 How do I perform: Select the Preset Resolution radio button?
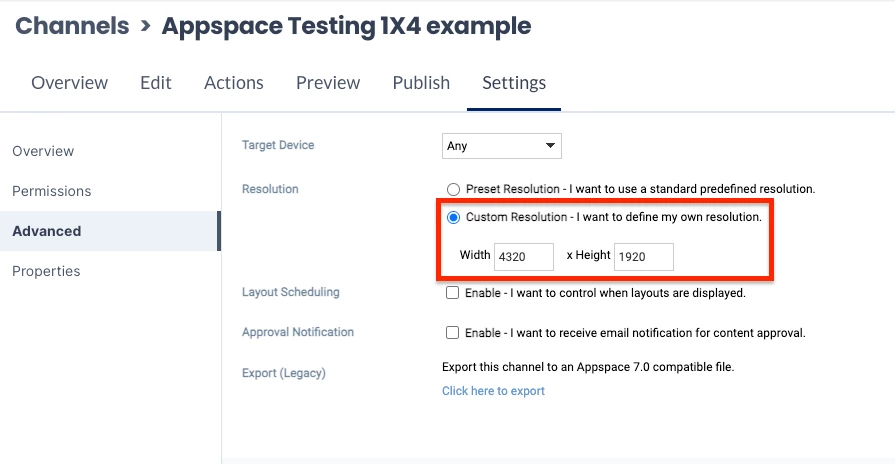[x=453, y=189]
